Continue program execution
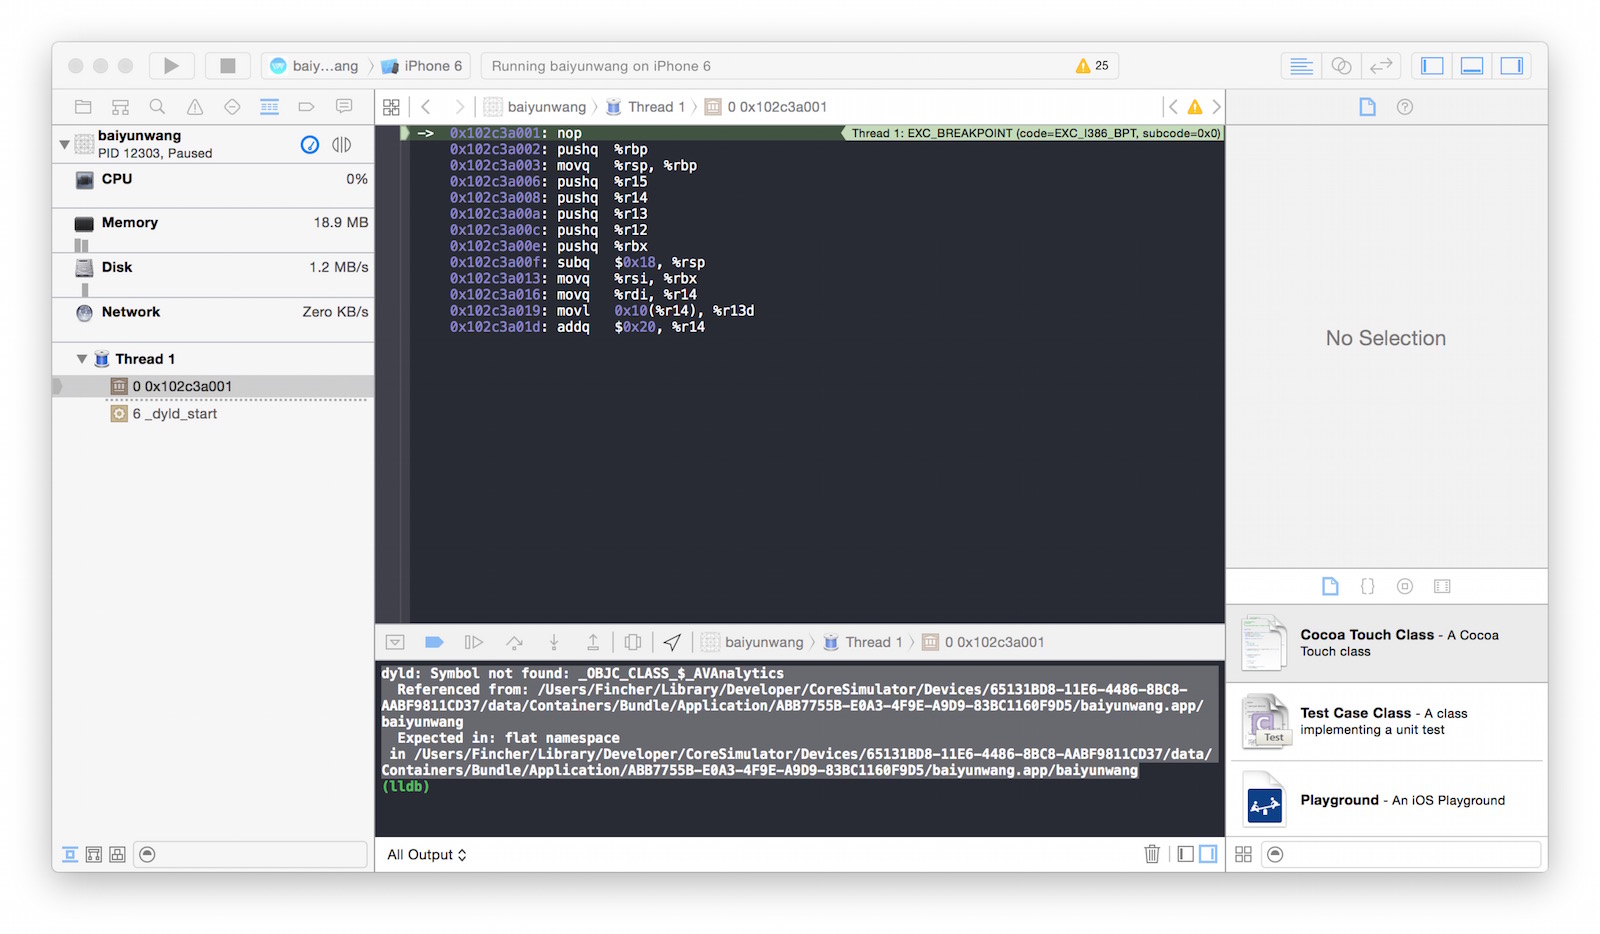Image resolution: width=1600 pixels, height=934 pixels. (474, 642)
